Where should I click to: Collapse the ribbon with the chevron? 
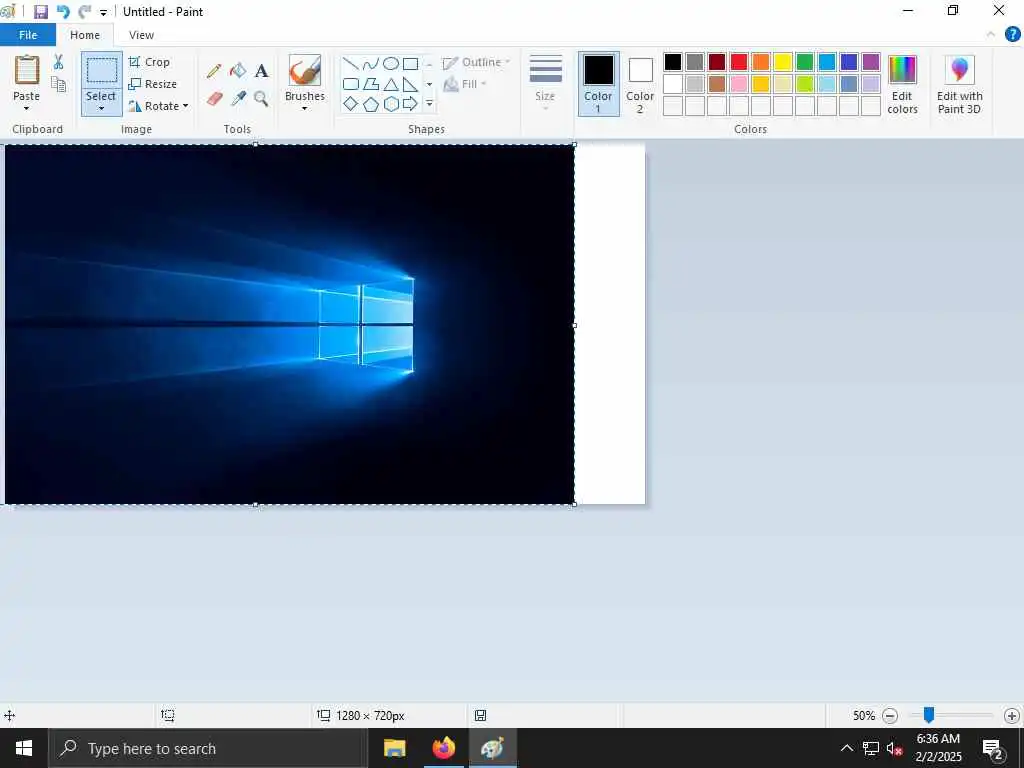[x=991, y=35]
